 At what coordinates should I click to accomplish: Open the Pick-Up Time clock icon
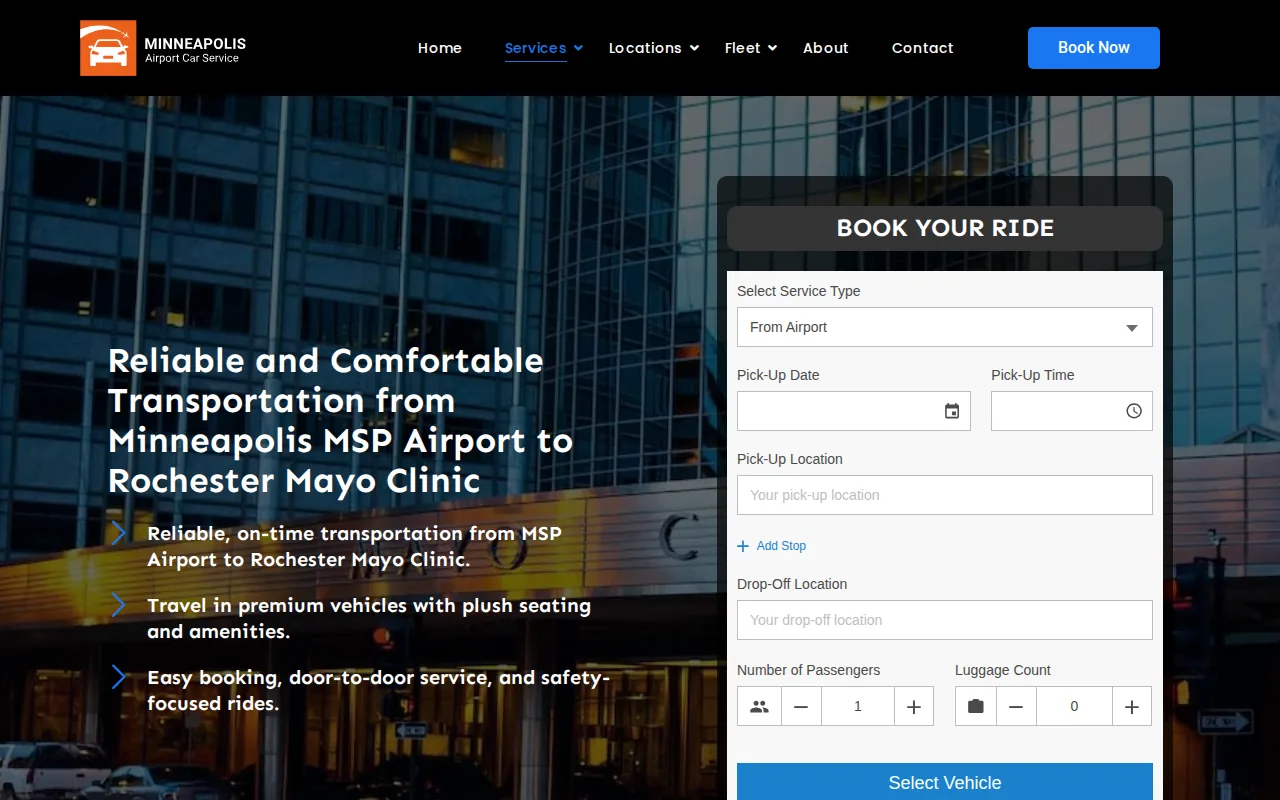pyautogui.click(x=1134, y=411)
